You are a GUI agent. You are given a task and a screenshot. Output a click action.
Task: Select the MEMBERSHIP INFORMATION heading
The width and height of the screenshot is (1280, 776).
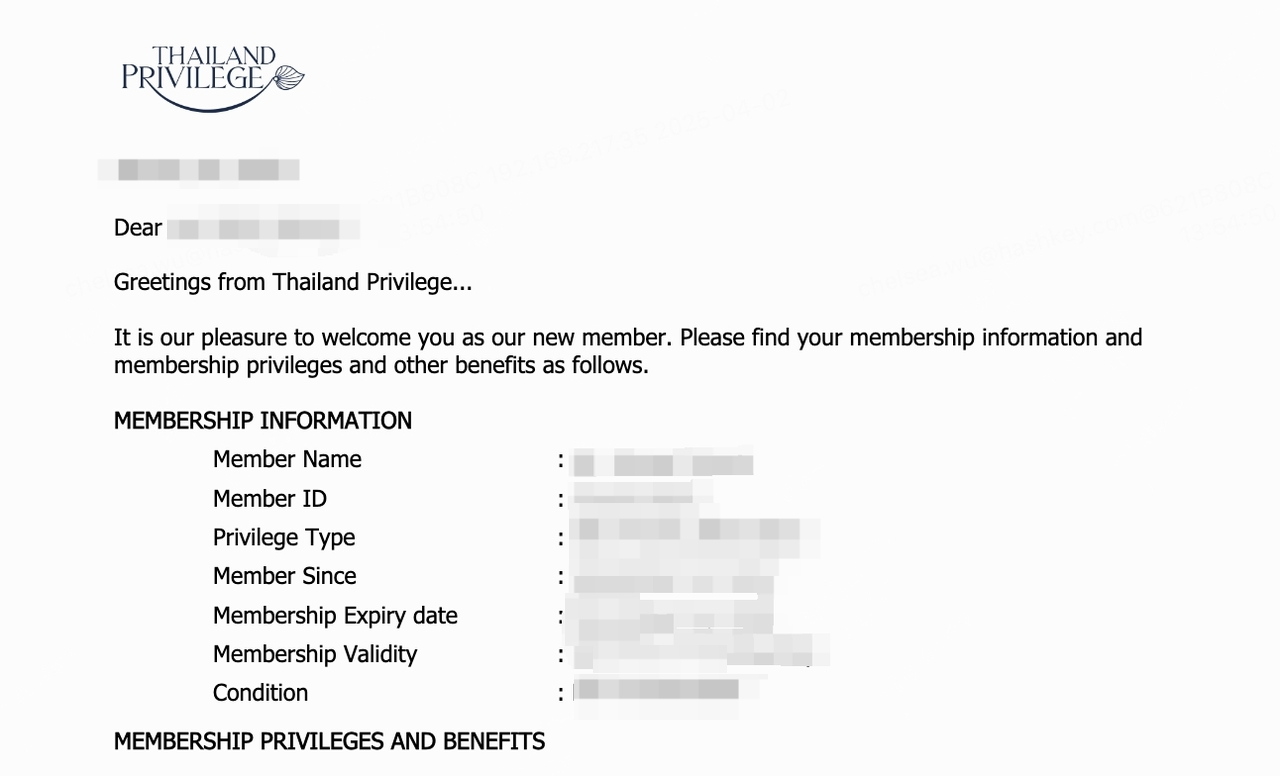pos(263,421)
